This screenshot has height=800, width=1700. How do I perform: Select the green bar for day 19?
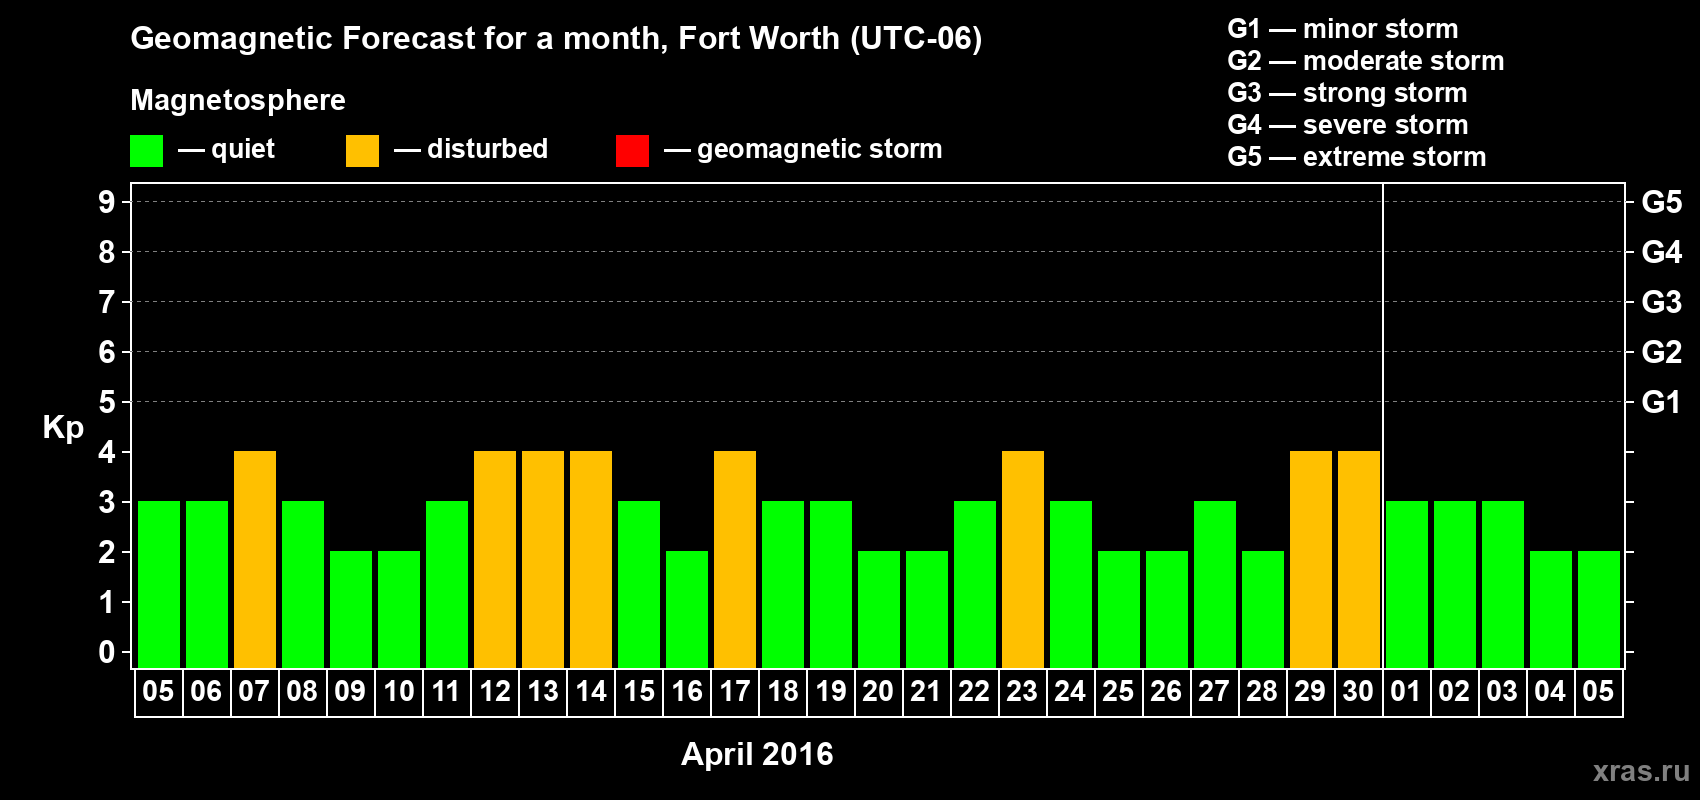831,585
